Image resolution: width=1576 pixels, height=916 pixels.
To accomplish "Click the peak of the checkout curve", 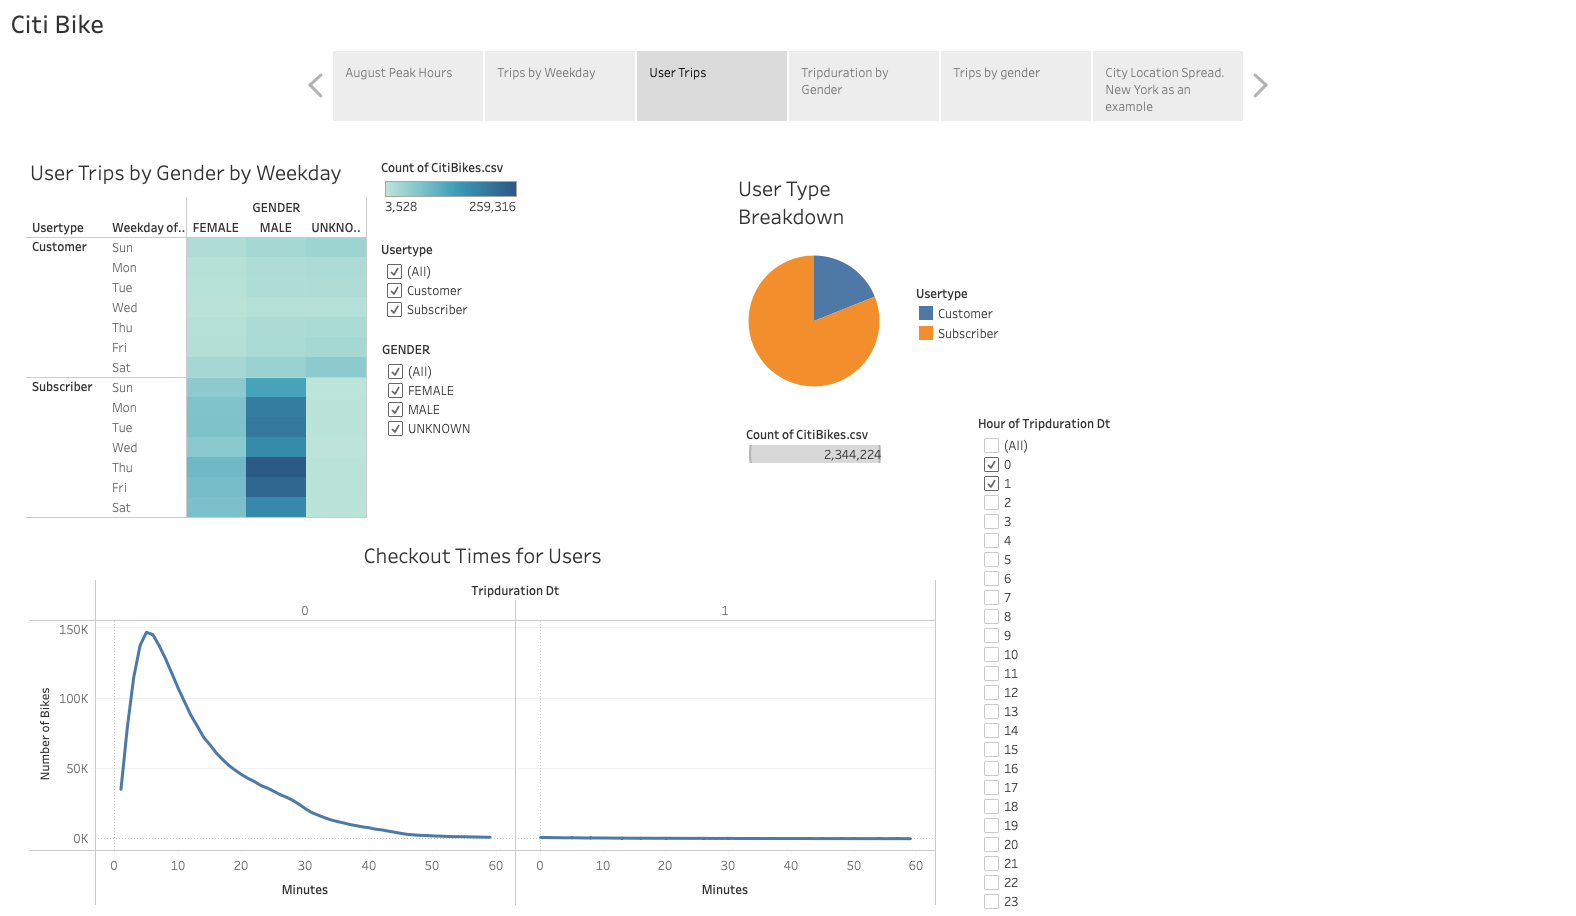I will tap(147, 632).
